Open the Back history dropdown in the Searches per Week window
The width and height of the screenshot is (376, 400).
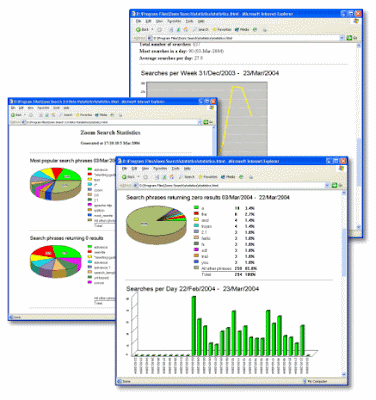pyautogui.click(x=152, y=29)
